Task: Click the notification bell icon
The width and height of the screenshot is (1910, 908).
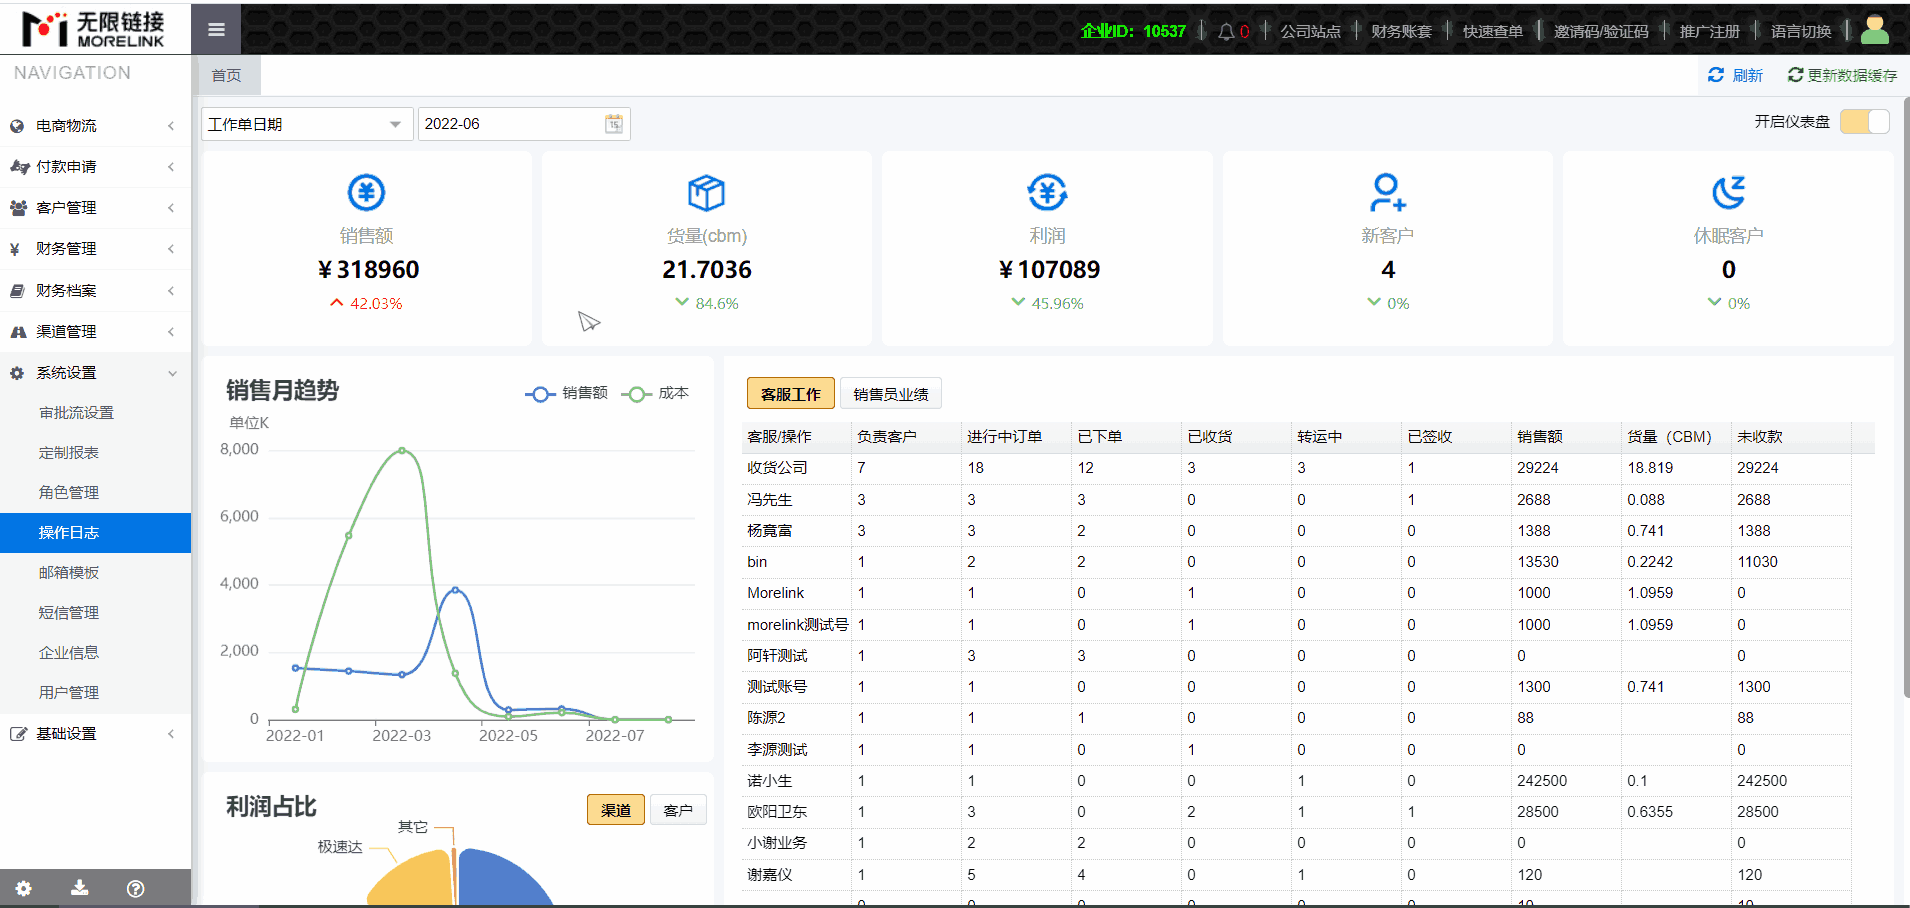Action: [x=1226, y=32]
